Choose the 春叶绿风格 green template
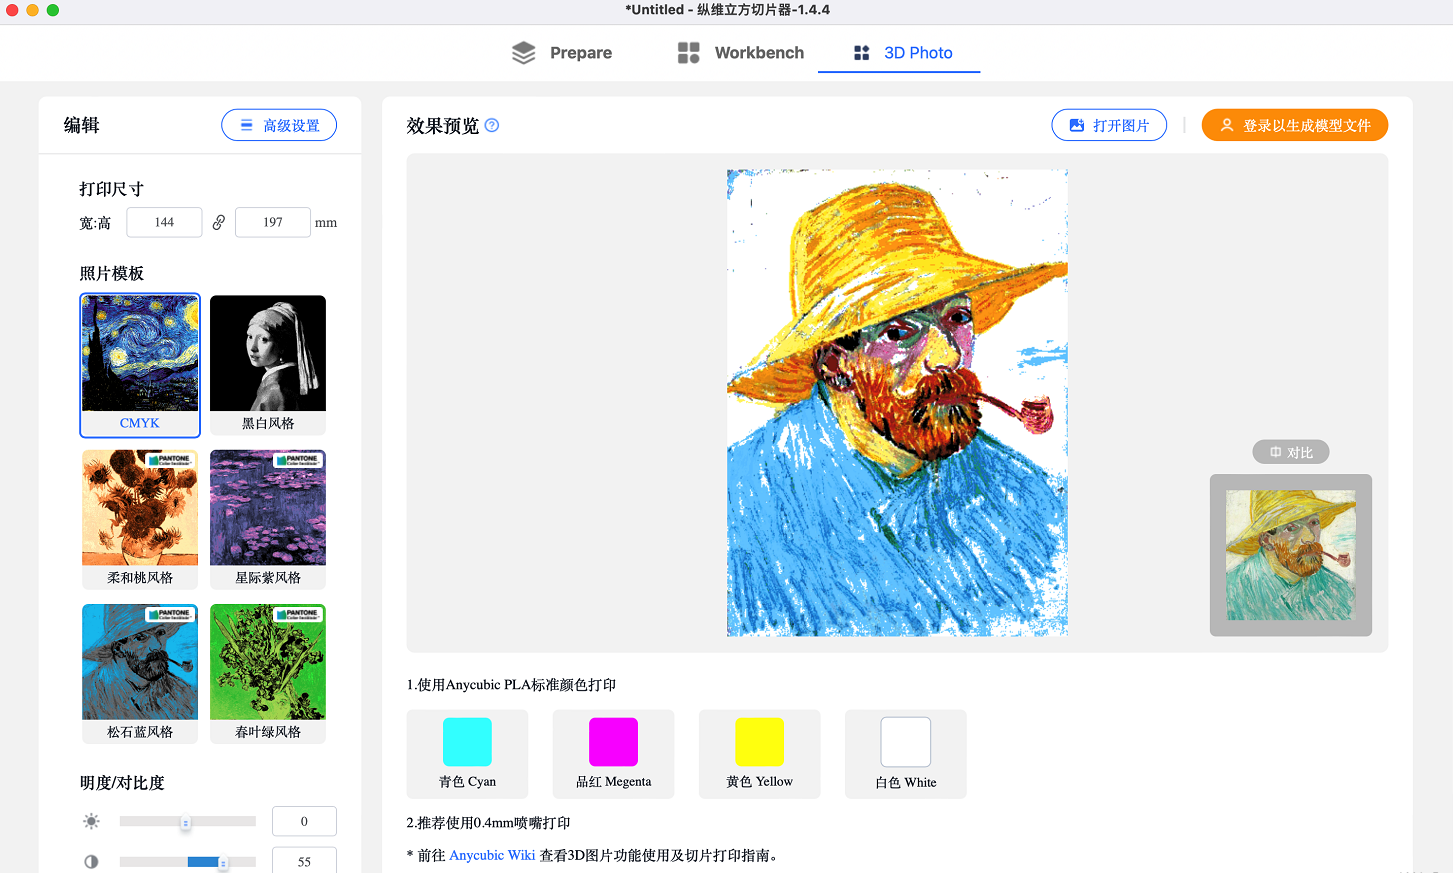The width and height of the screenshot is (1453, 873). (268, 673)
